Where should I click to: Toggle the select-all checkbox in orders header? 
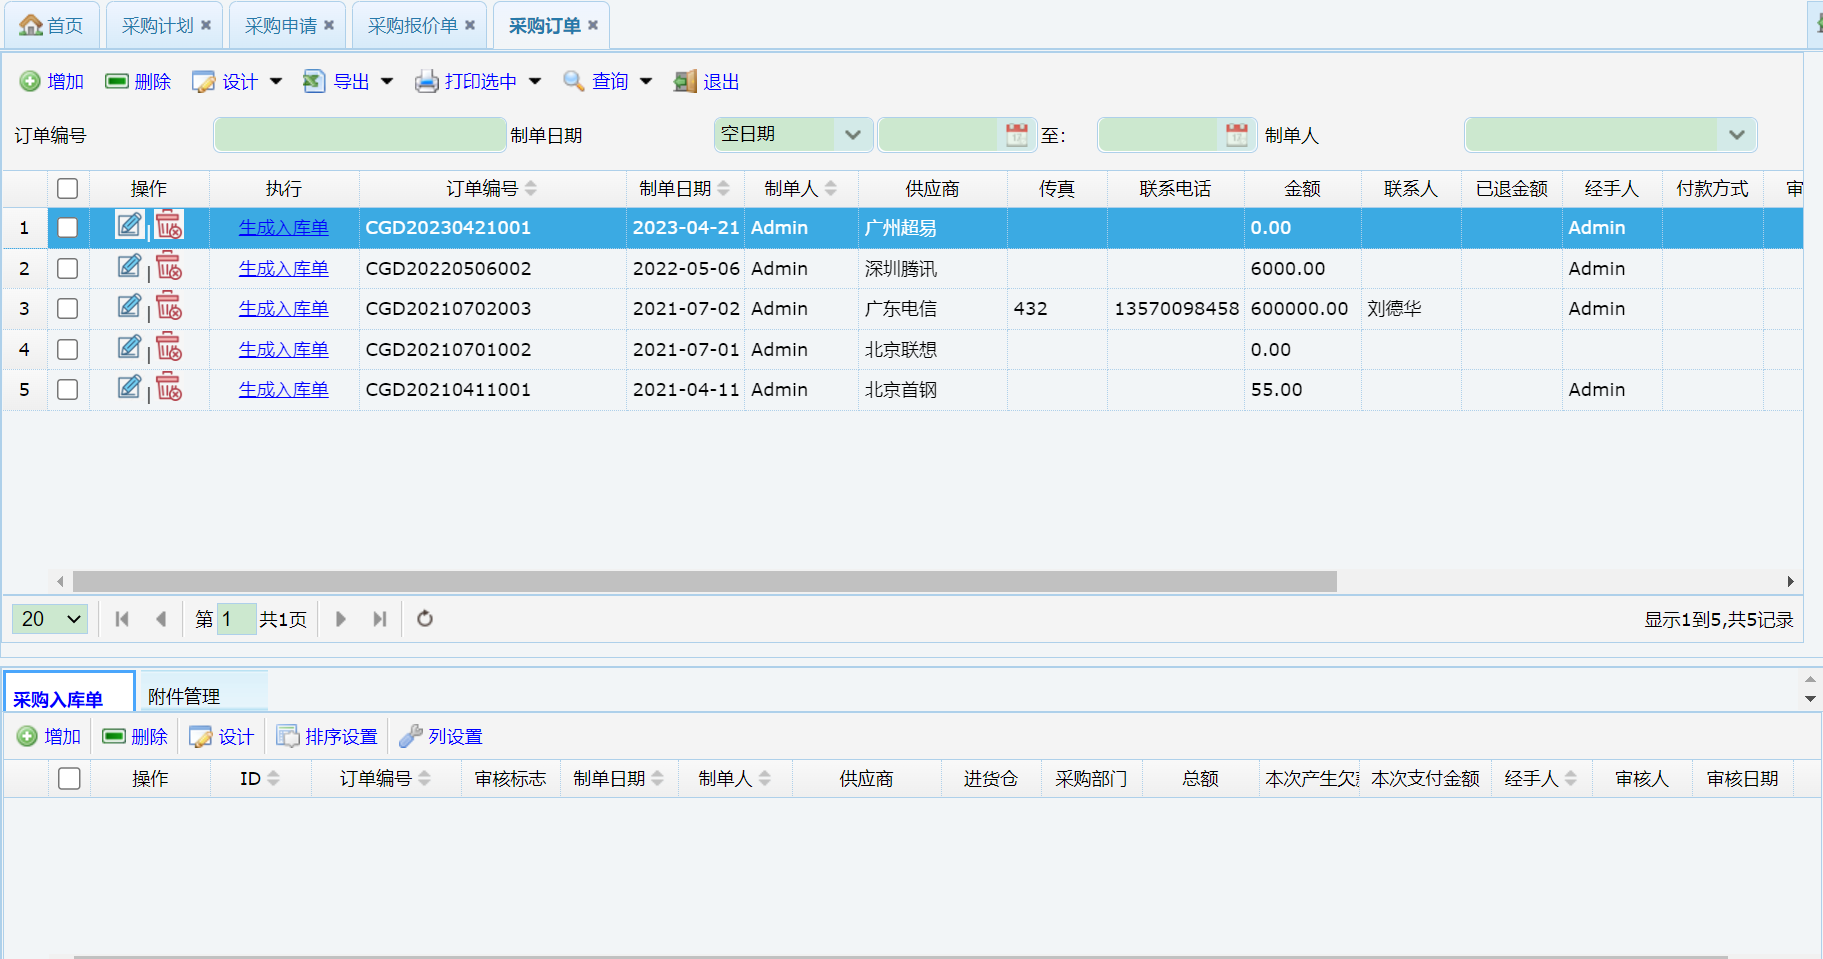click(x=68, y=189)
